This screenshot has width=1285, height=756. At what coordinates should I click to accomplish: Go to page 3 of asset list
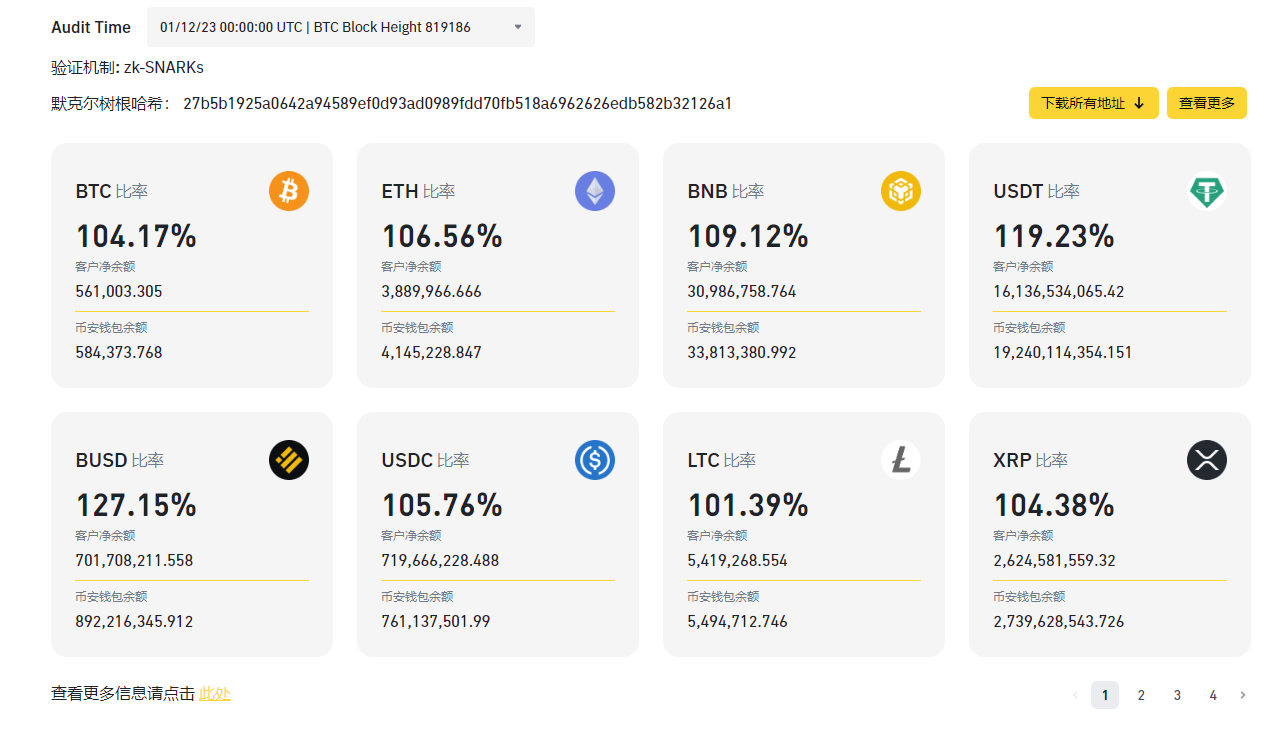pyautogui.click(x=1177, y=695)
